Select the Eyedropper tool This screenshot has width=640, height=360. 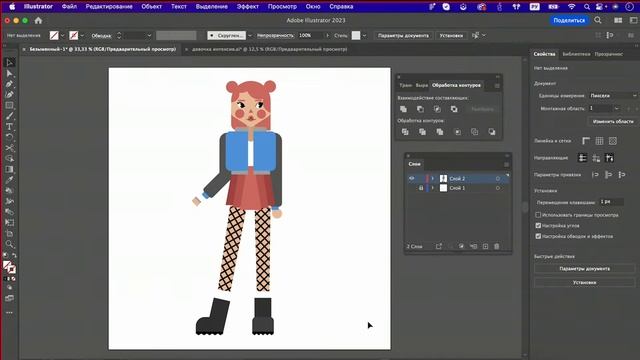point(10,180)
